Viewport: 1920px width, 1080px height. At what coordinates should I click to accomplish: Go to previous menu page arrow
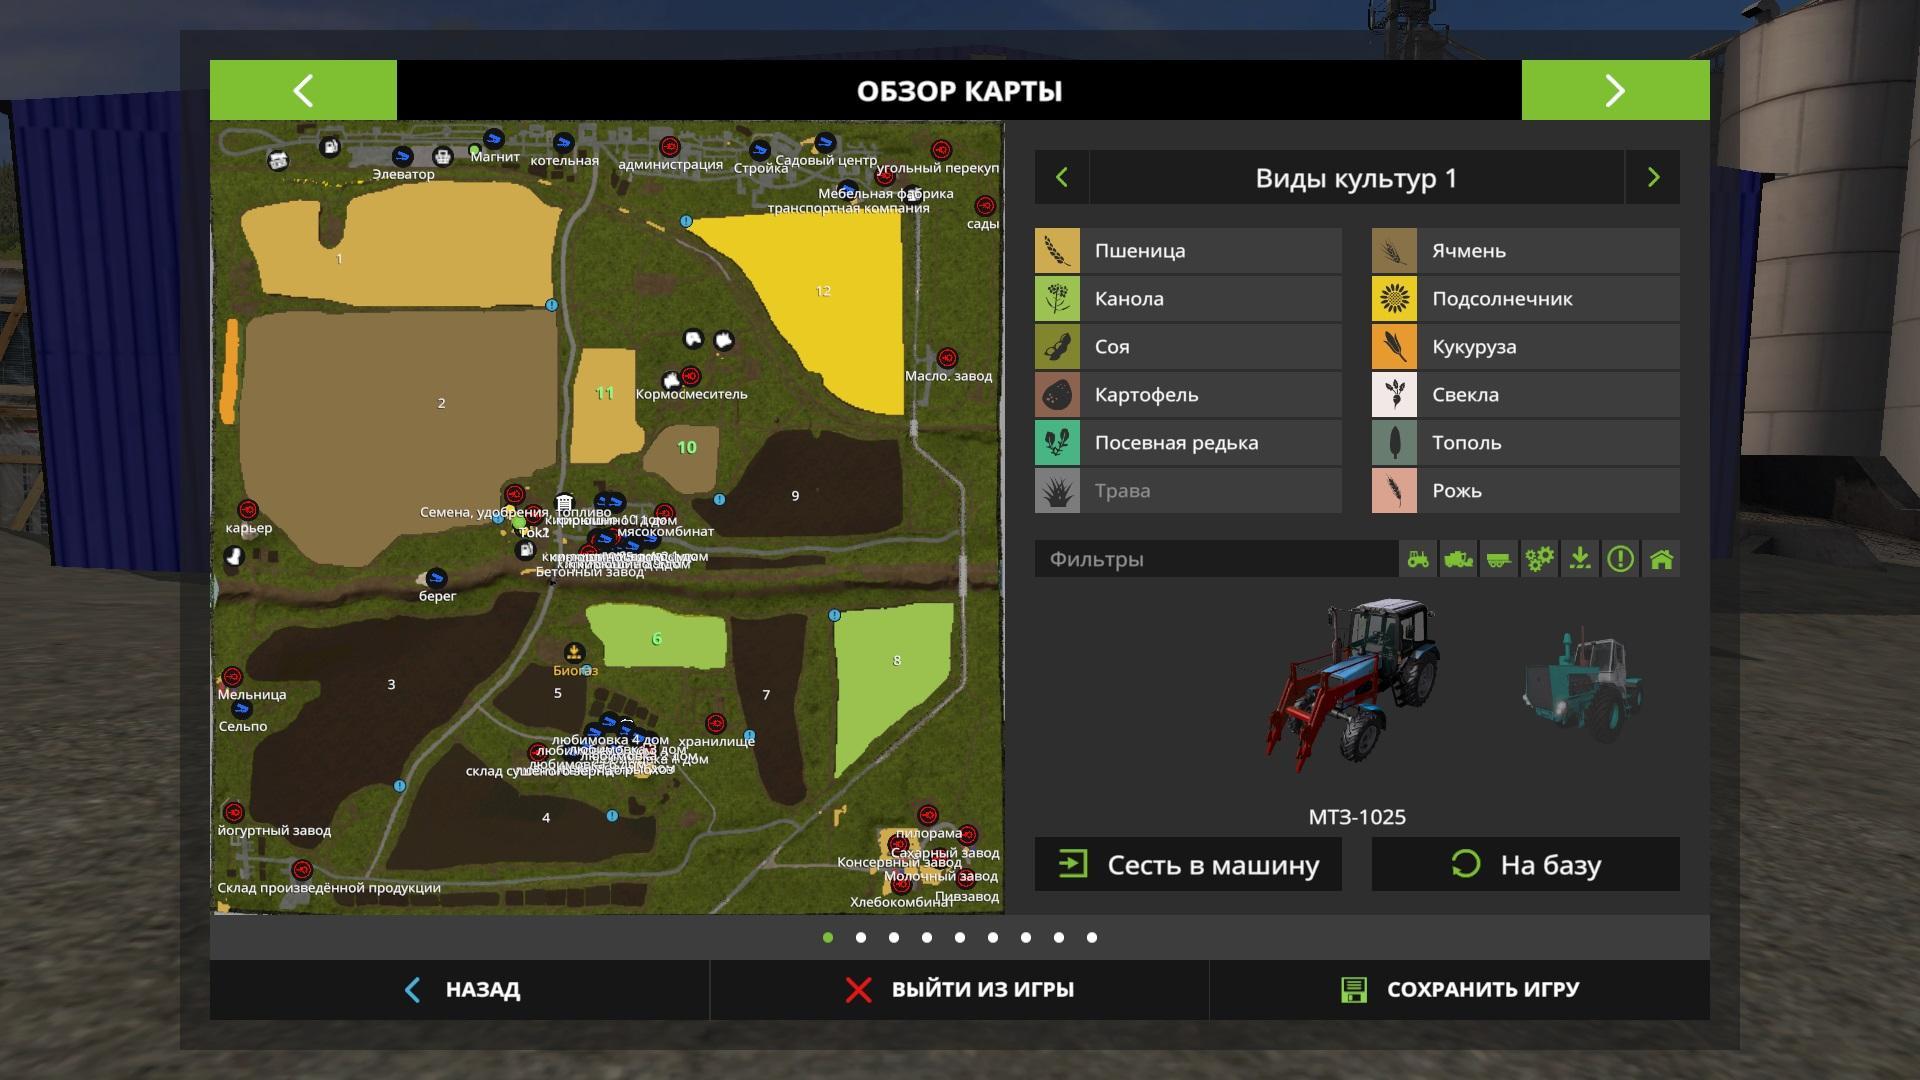pos(303,91)
